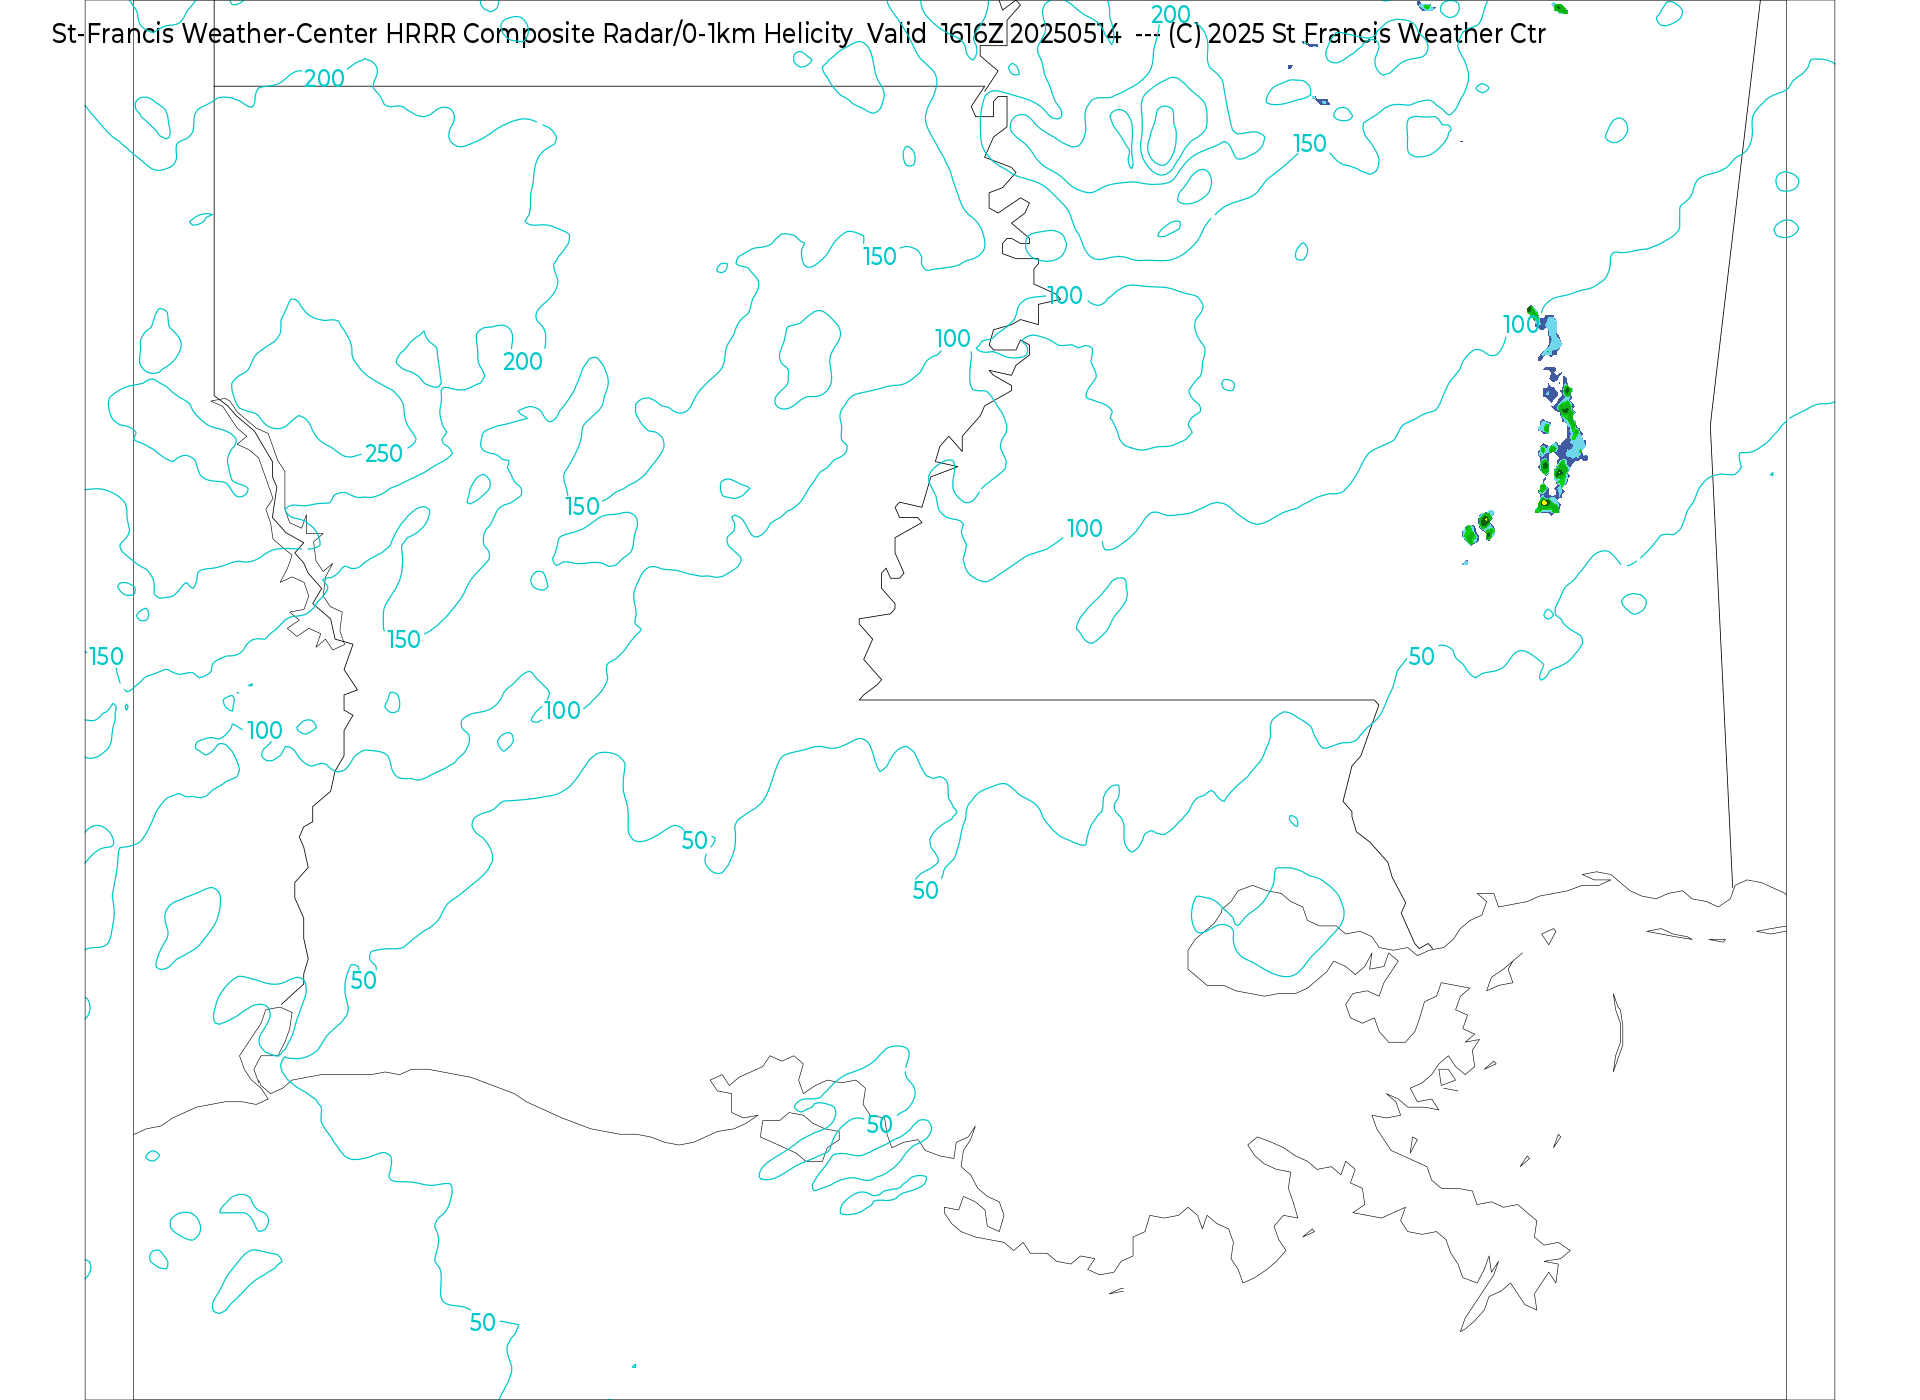
Task: Click the "St-Francis Weather-Center HRRR Composite Radar/0-1km Helicity" title
Action: point(452,34)
